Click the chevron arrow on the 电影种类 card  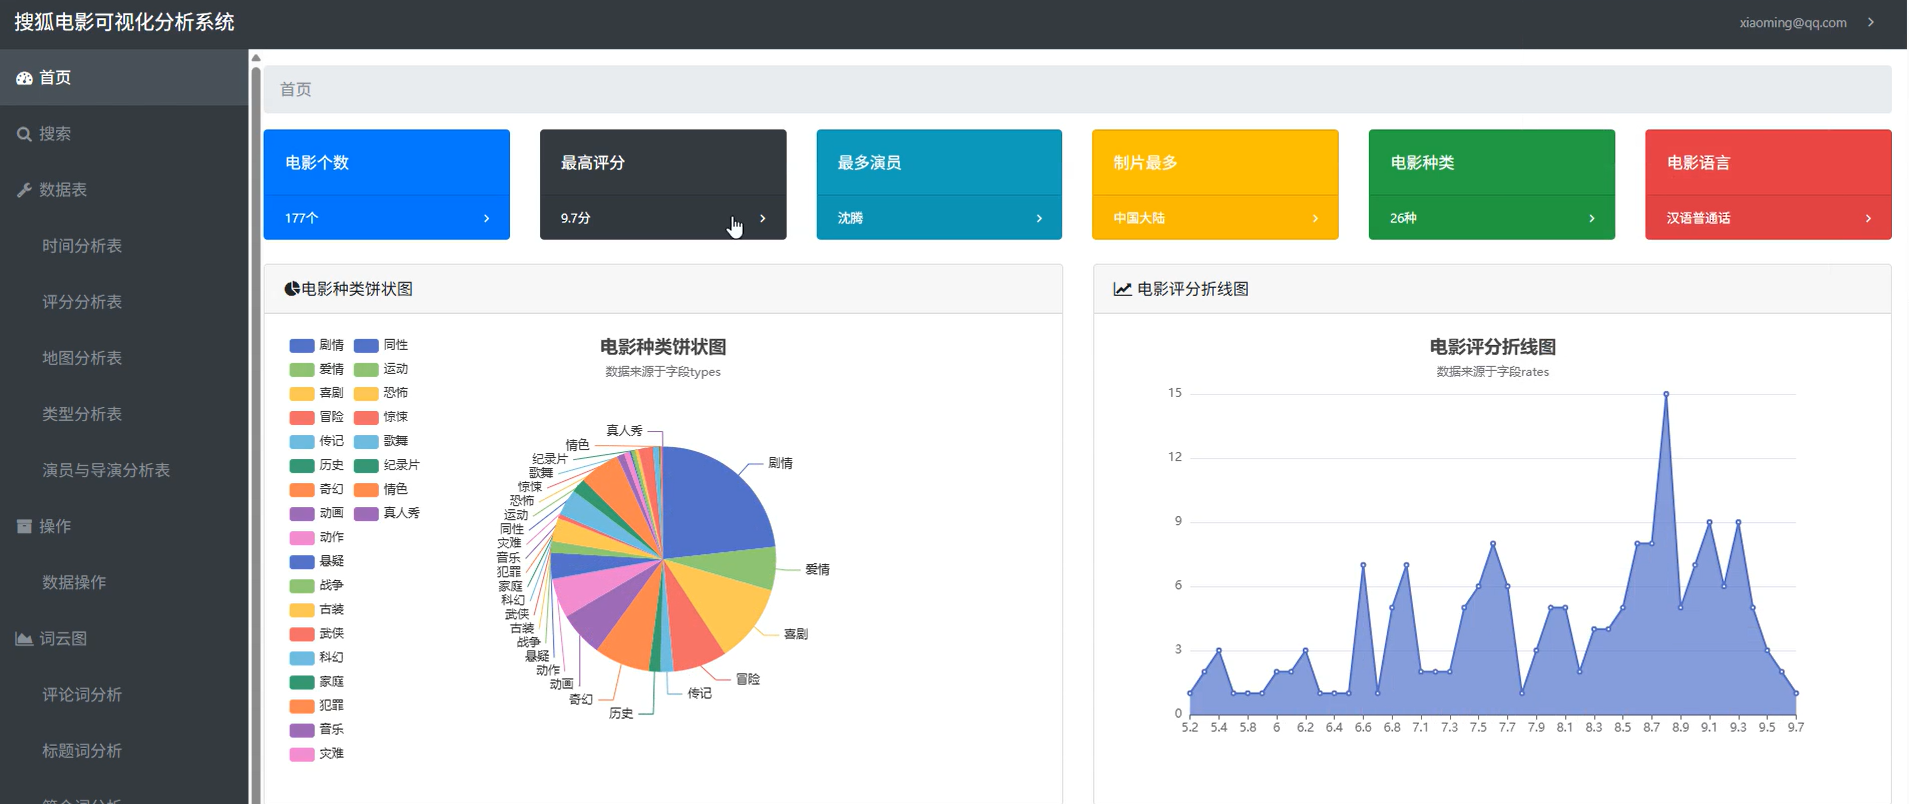click(1592, 218)
